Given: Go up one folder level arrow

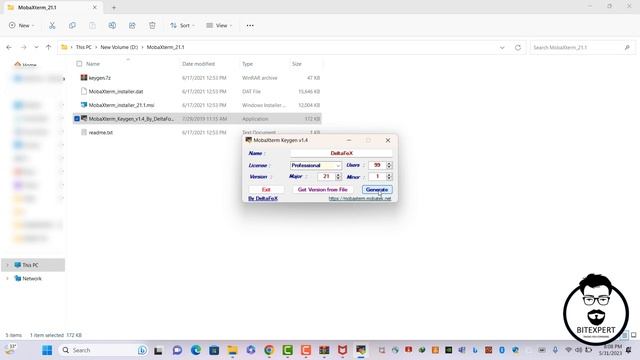Looking at the screenshot, I should 49,47.
